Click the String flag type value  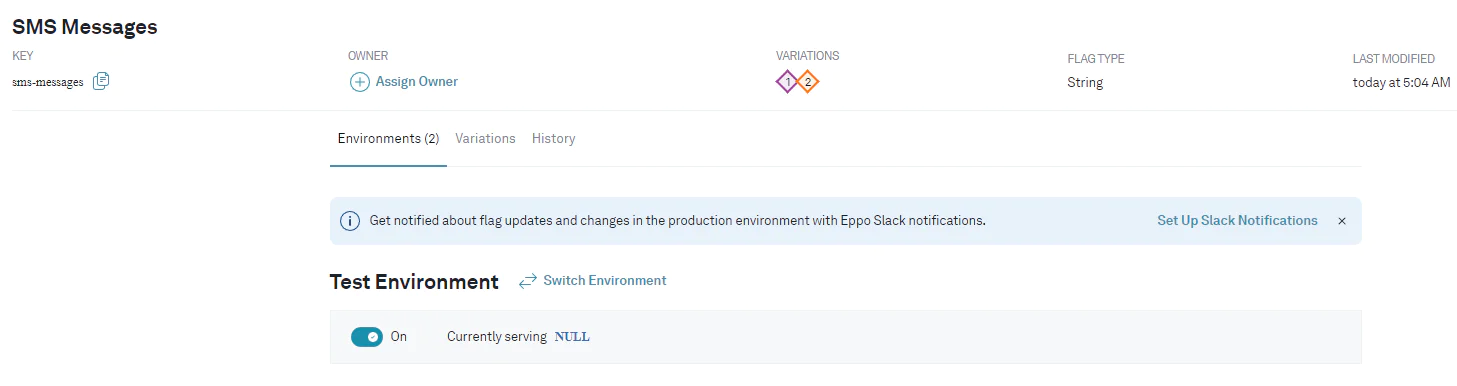tap(1085, 83)
